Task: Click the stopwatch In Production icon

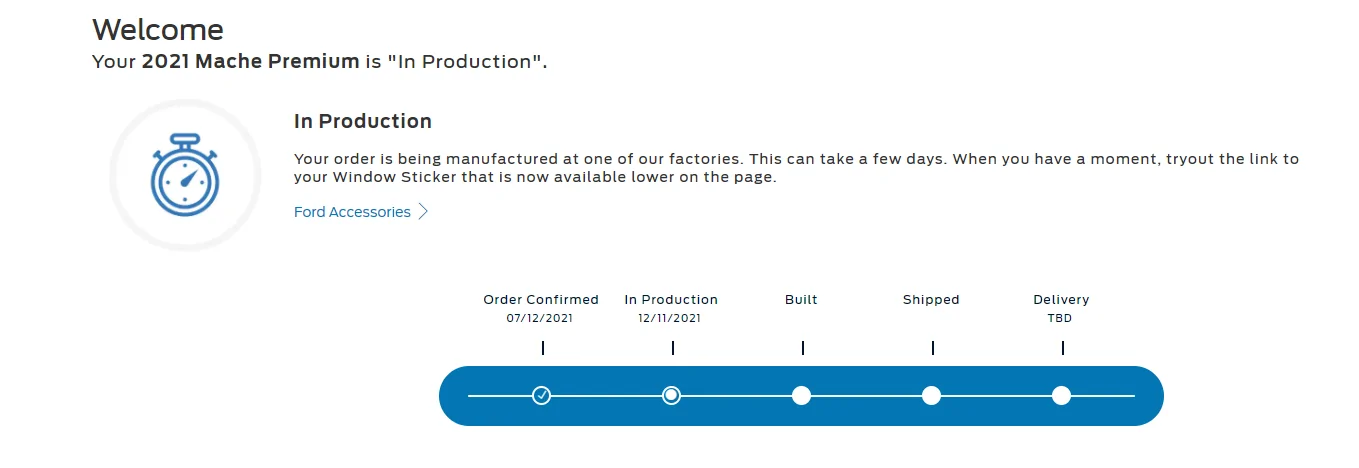Action: coord(185,175)
